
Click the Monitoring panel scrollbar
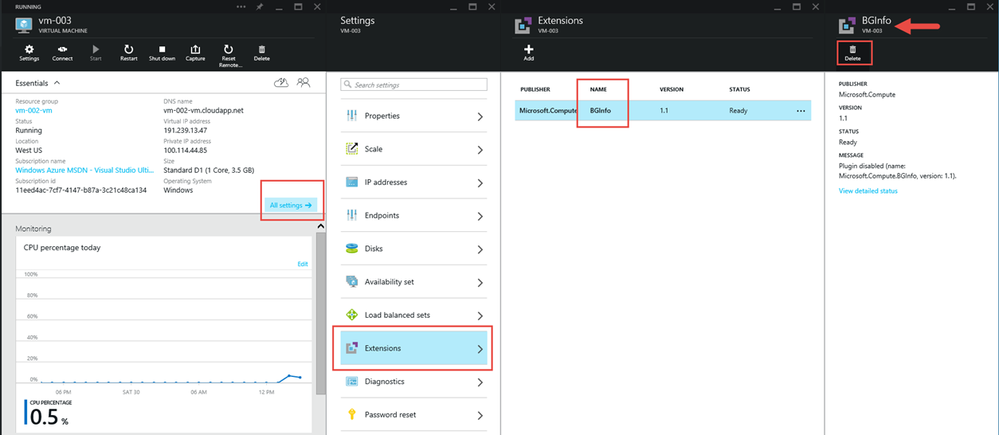pyautogui.click(x=320, y=312)
